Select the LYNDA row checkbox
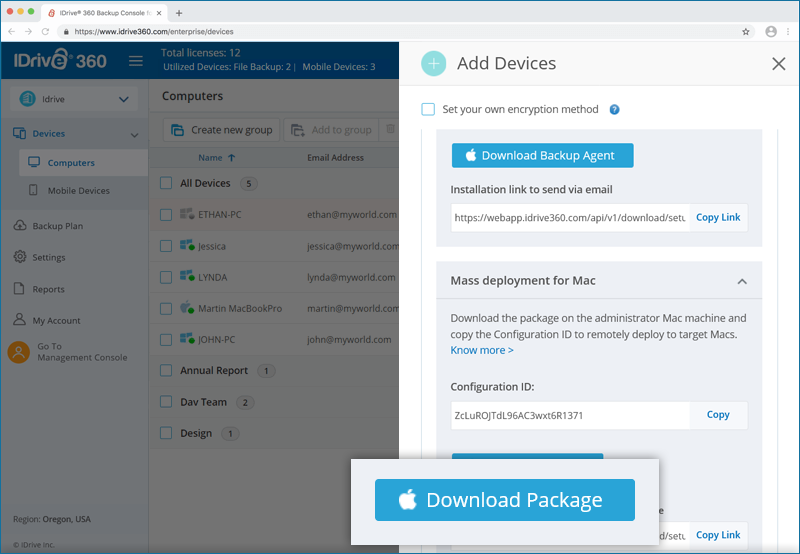 [166, 277]
